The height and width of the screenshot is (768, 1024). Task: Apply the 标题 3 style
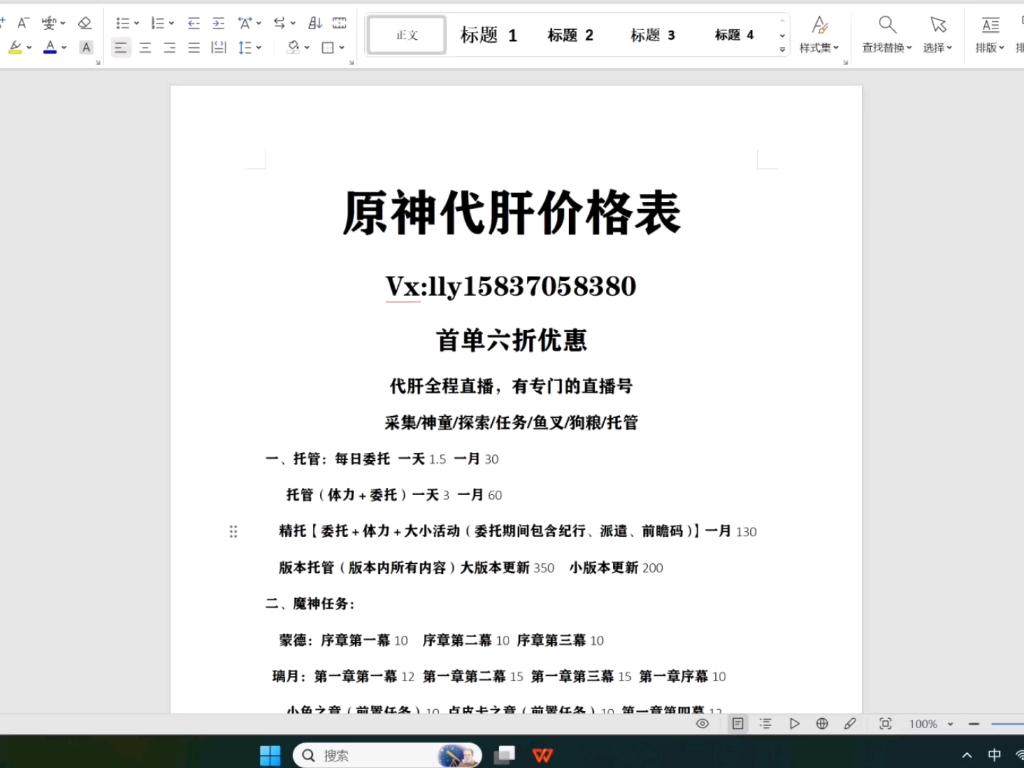652,35
